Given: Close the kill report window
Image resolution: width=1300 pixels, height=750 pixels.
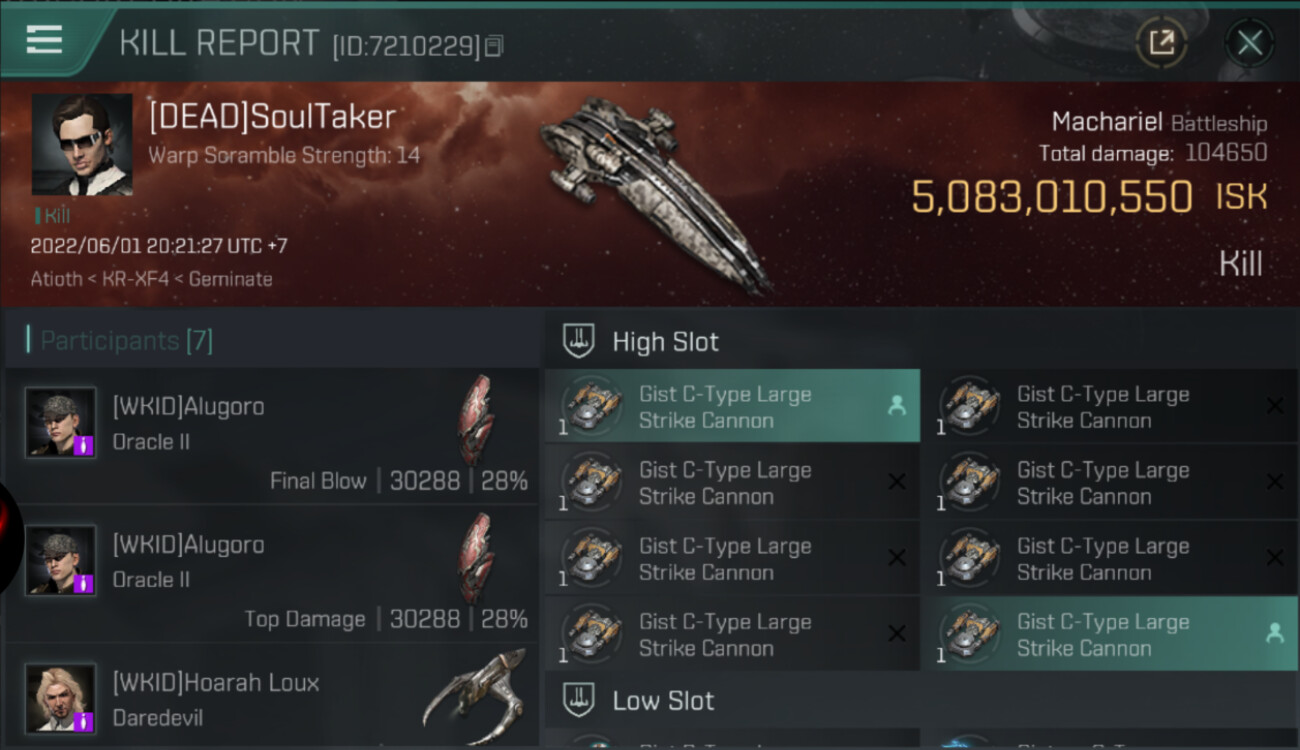Looking at the screenshot, I should click(x=1249, y=42).
